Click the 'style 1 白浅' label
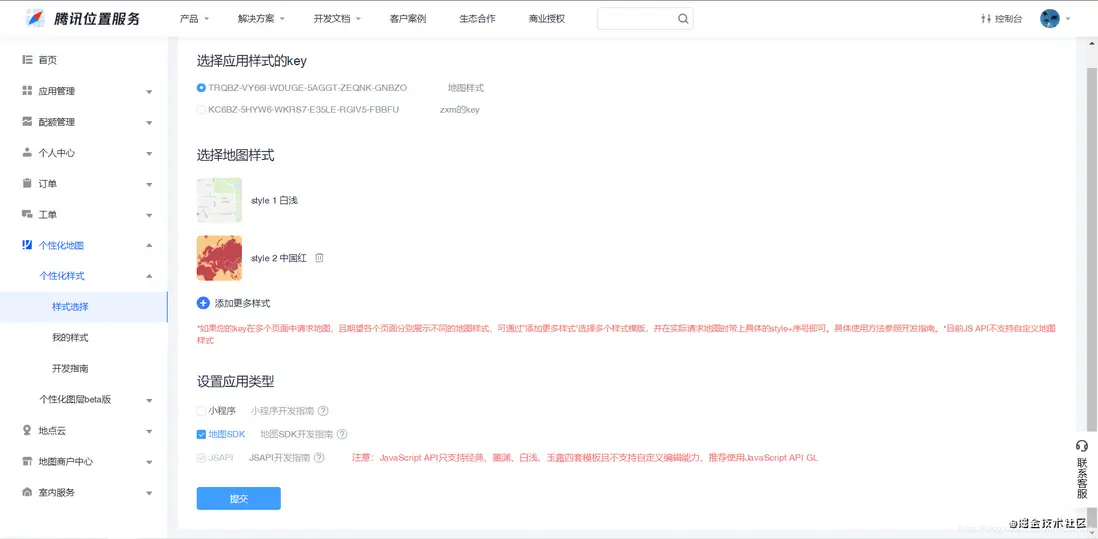The width and height of the screenshot is (1098, 539). coord(274,200)
